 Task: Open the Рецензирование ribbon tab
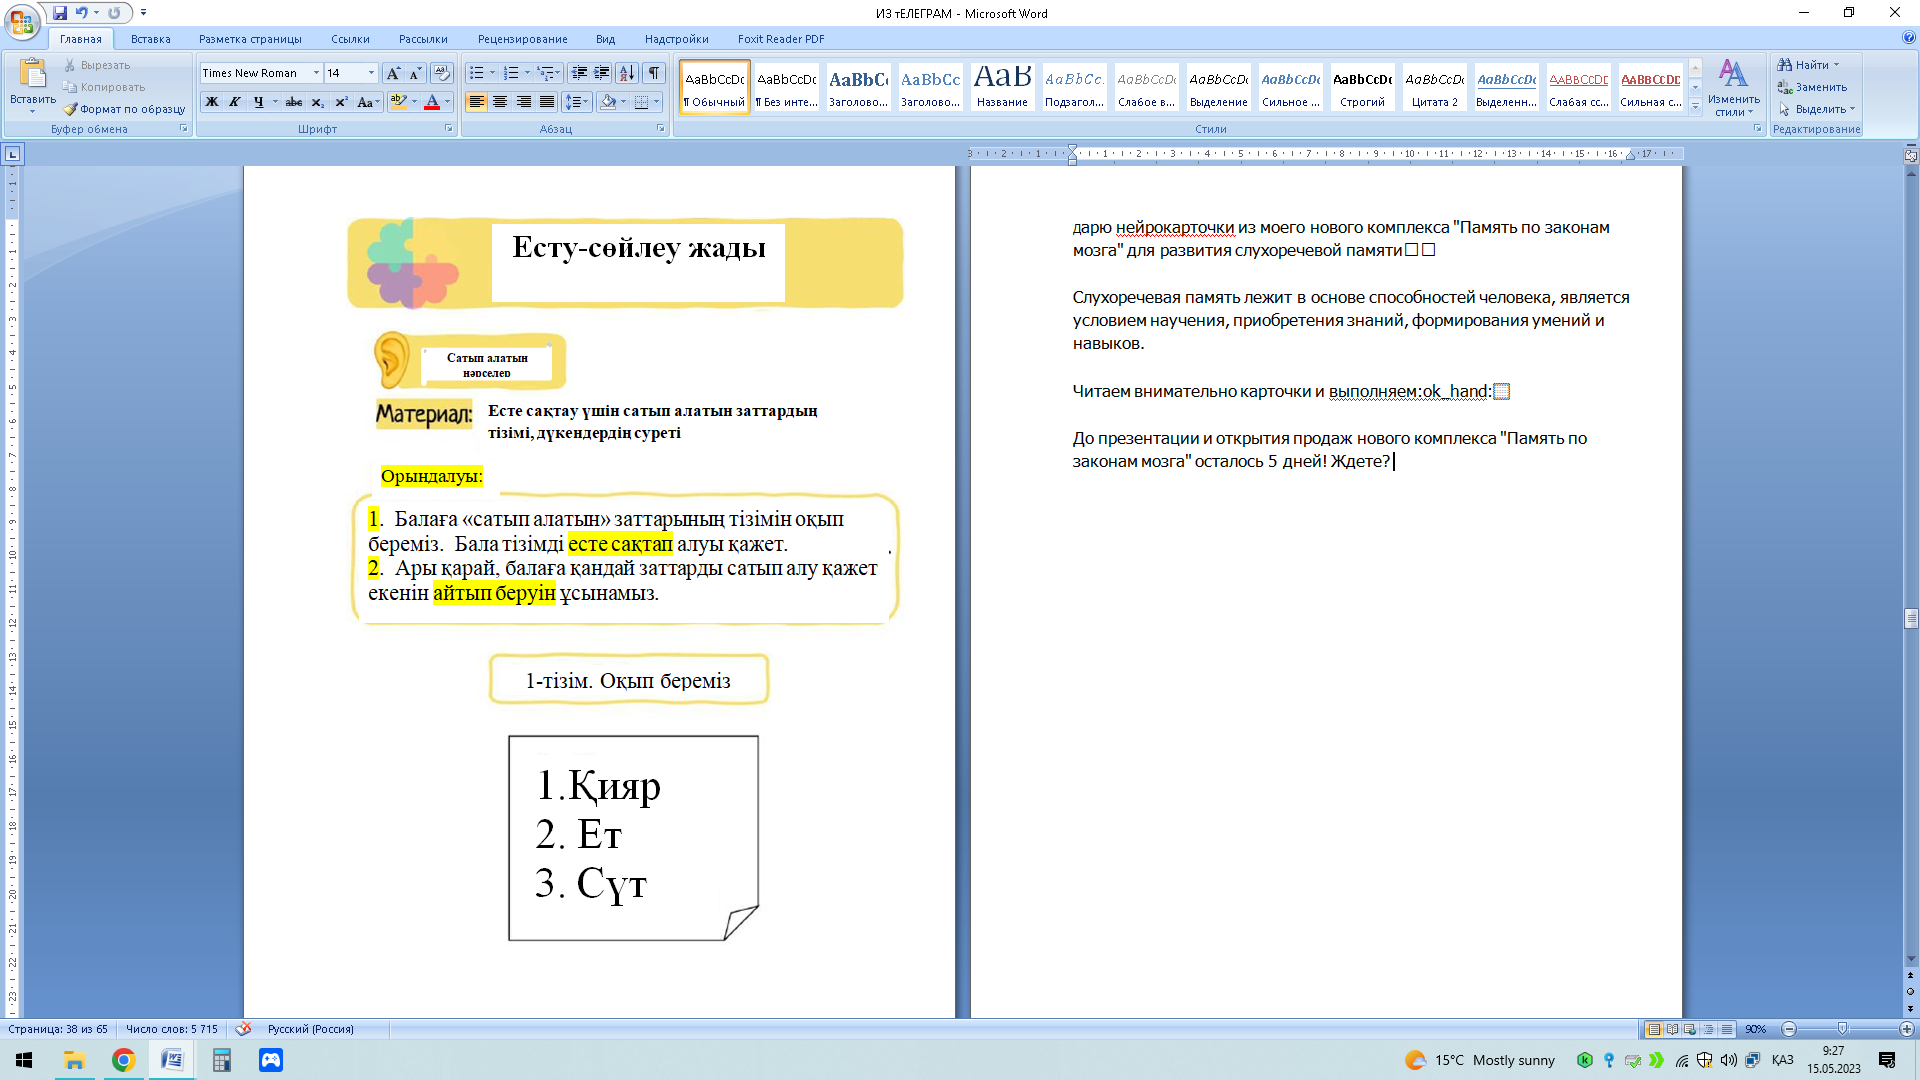point(522,39)
